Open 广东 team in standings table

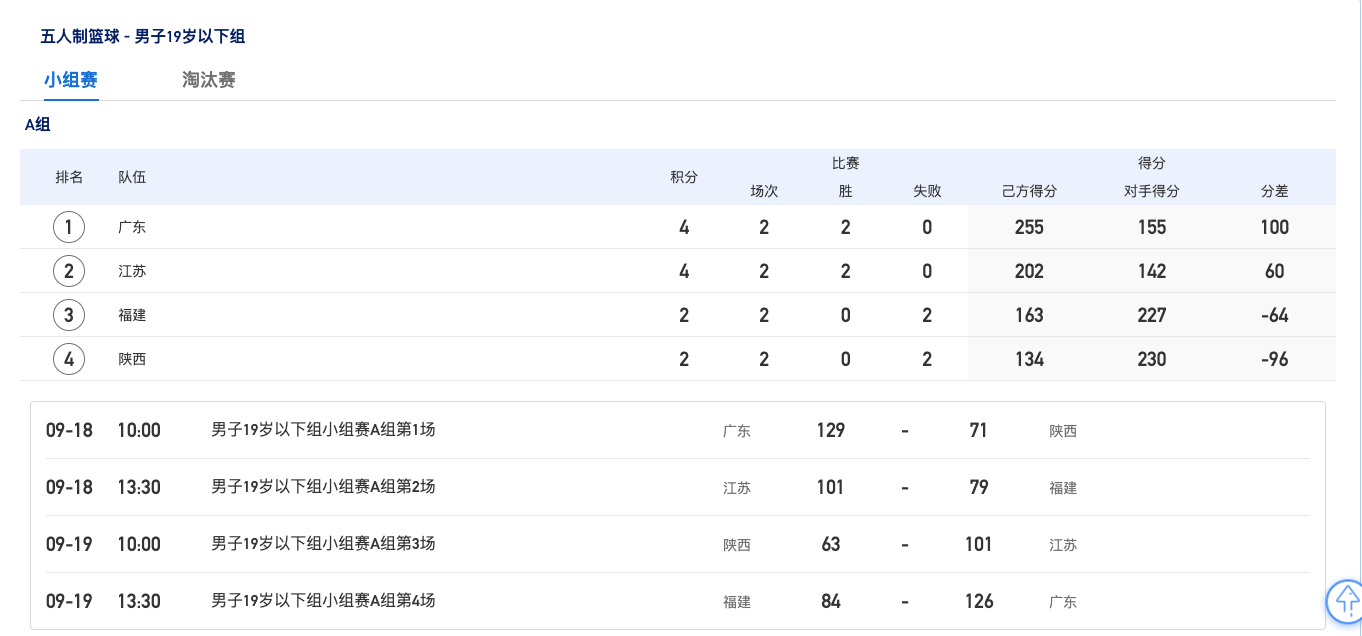[132, 227]
